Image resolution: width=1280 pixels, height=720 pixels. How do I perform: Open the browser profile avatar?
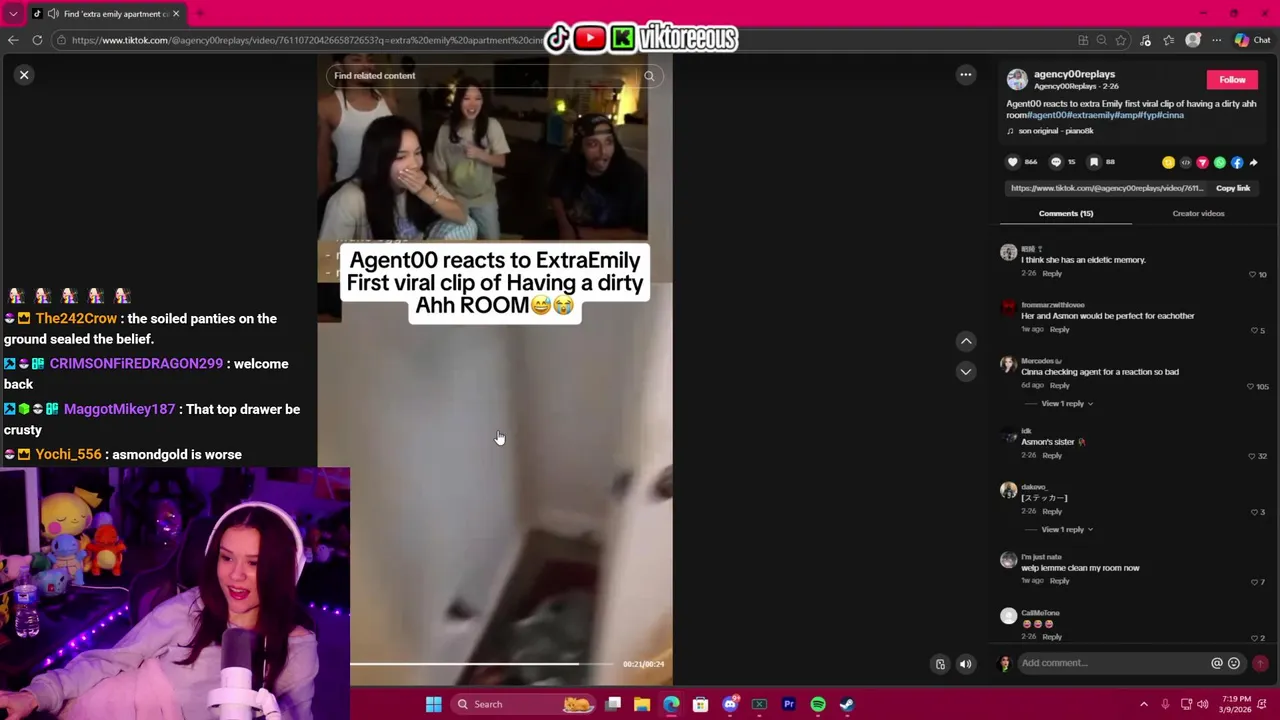pos(1193,40)
